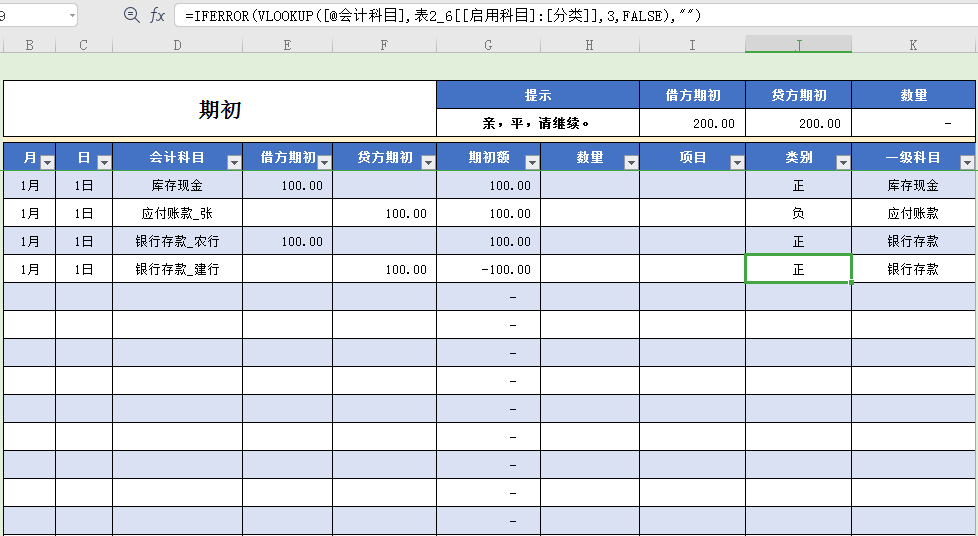Open the 一级科目 column filter dropdown
The width and height of the screenshot is (978, 536).
pos(967,163)
